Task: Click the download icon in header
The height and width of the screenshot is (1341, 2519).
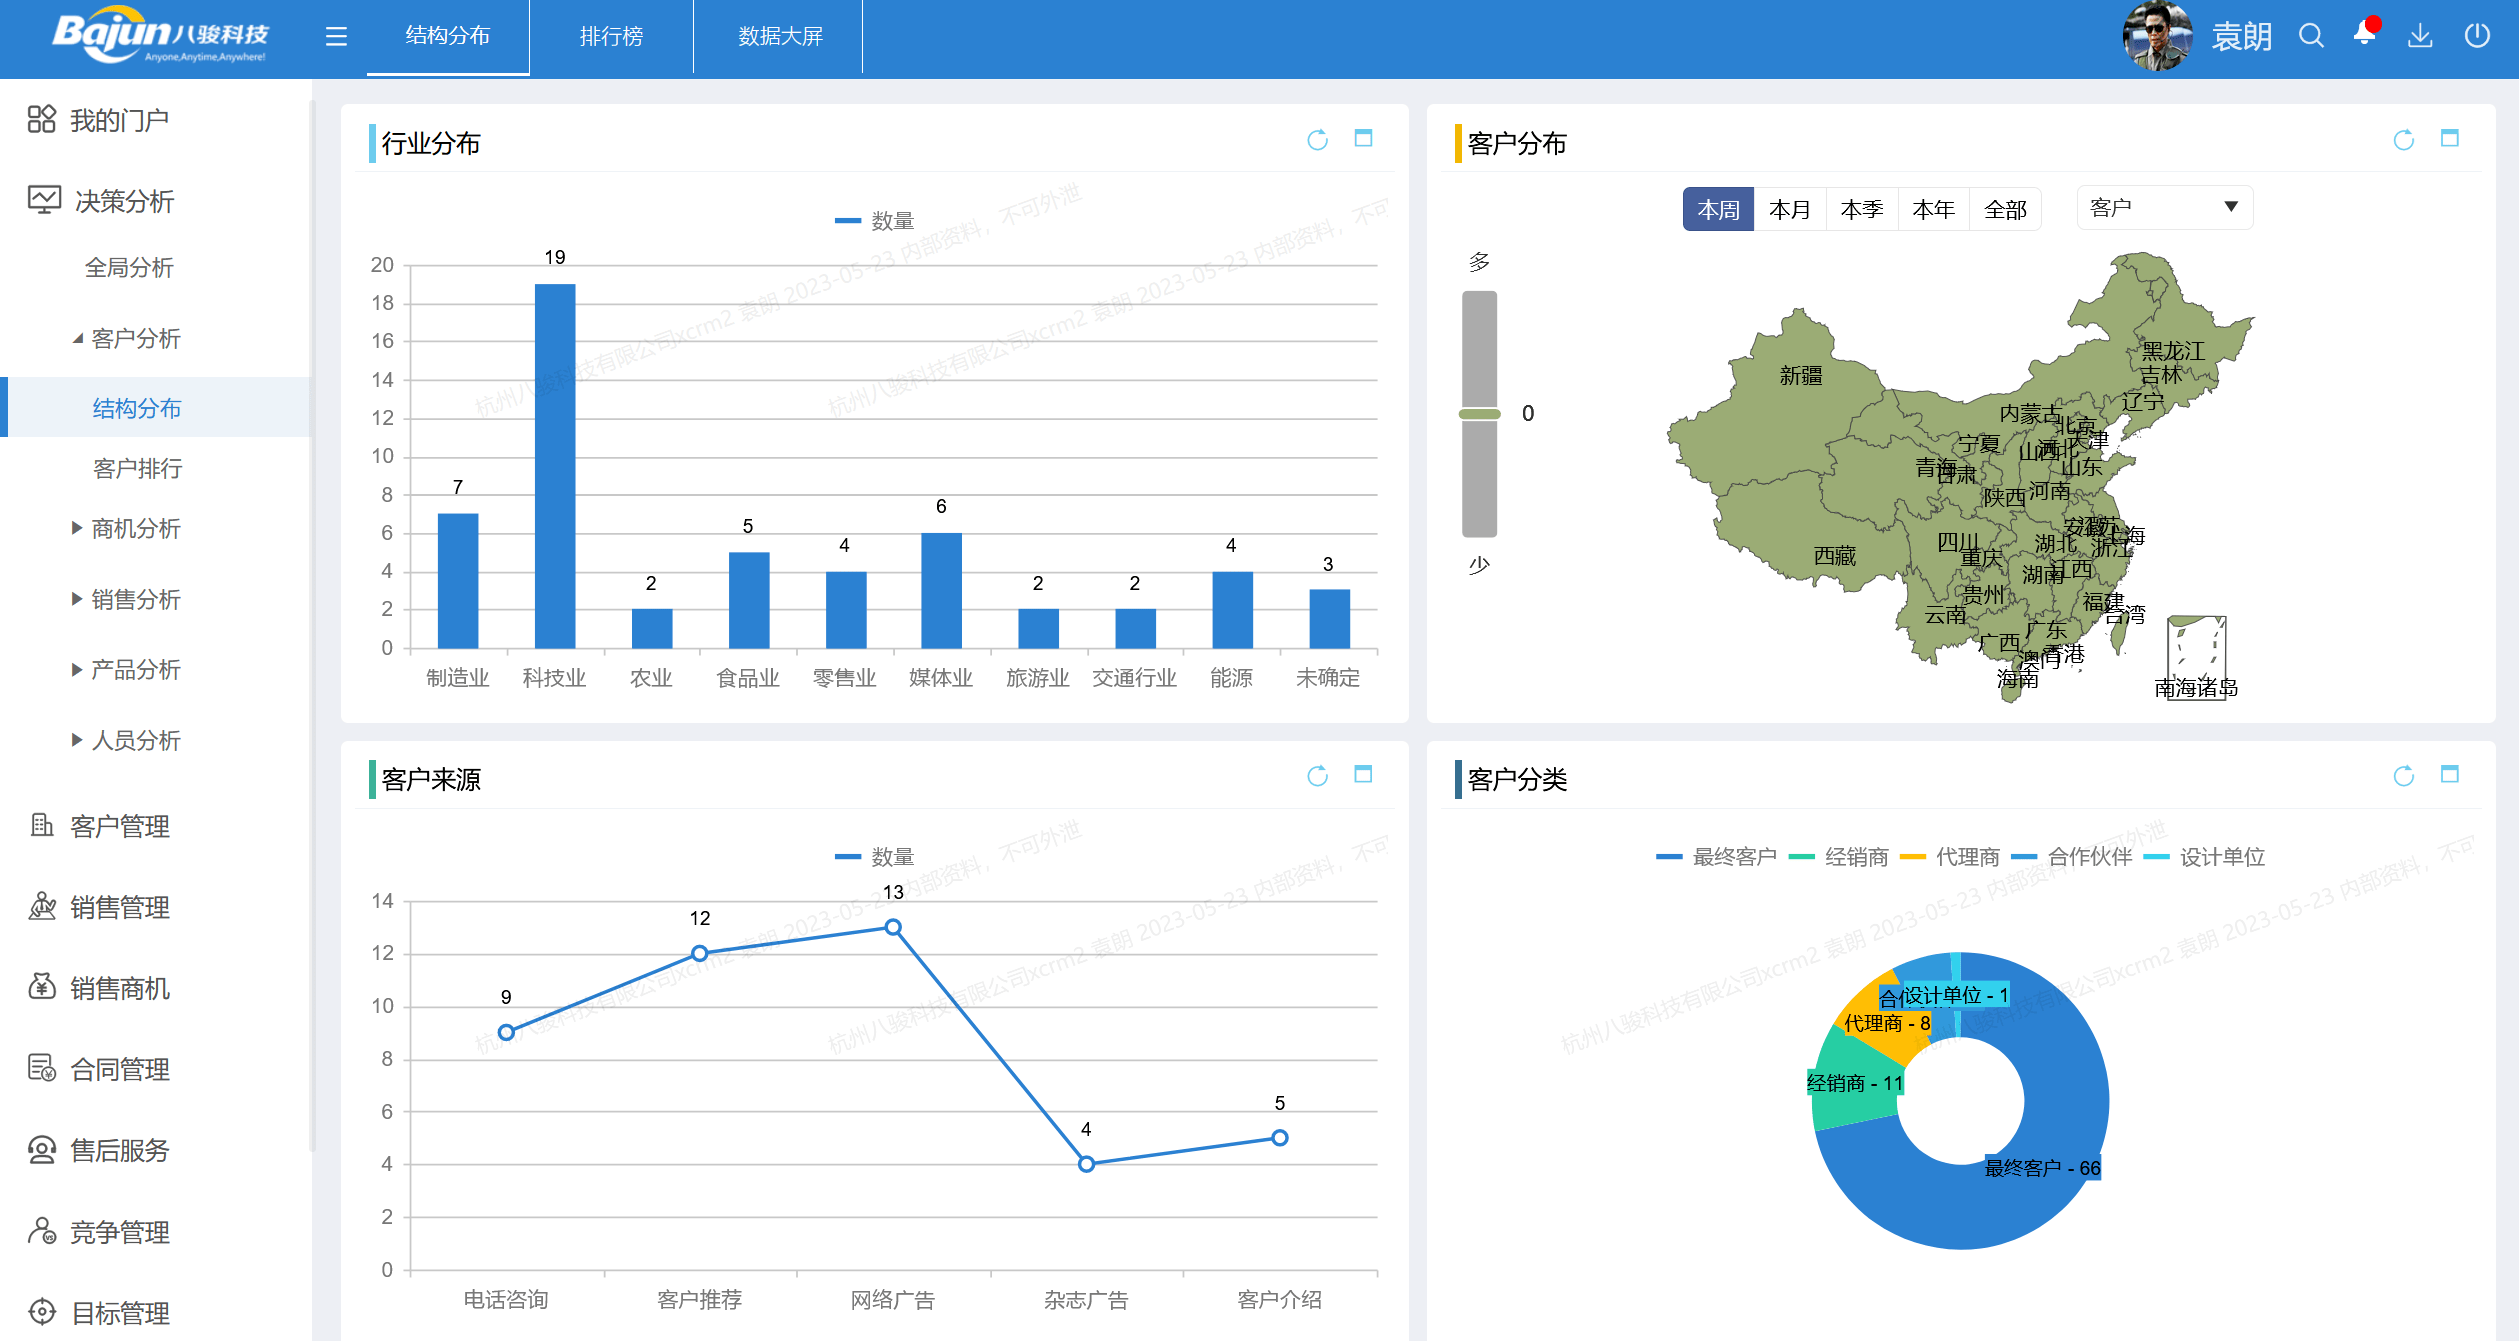Action: point(2420,37)
